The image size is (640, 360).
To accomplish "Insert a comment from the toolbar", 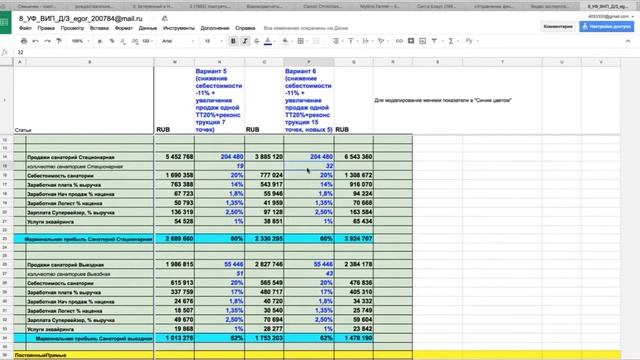I will point(411,41).
